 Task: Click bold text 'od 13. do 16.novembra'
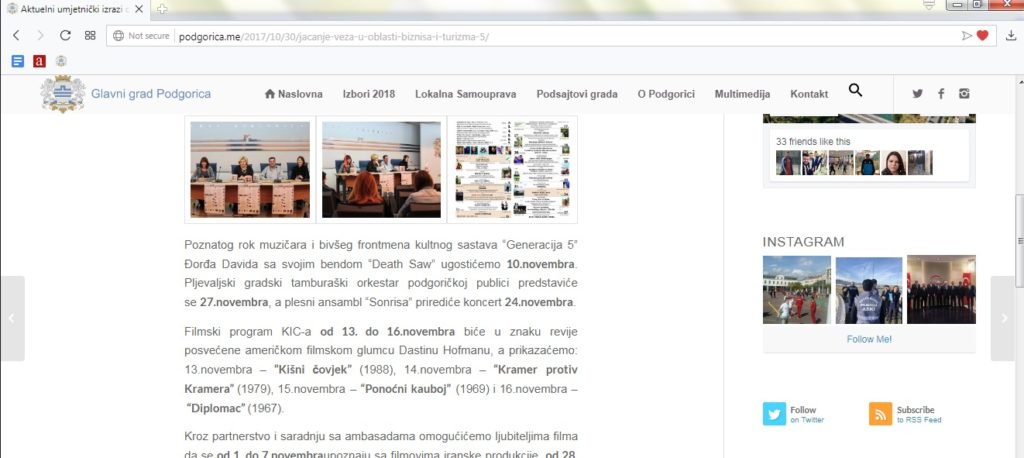tap(388, 331)
